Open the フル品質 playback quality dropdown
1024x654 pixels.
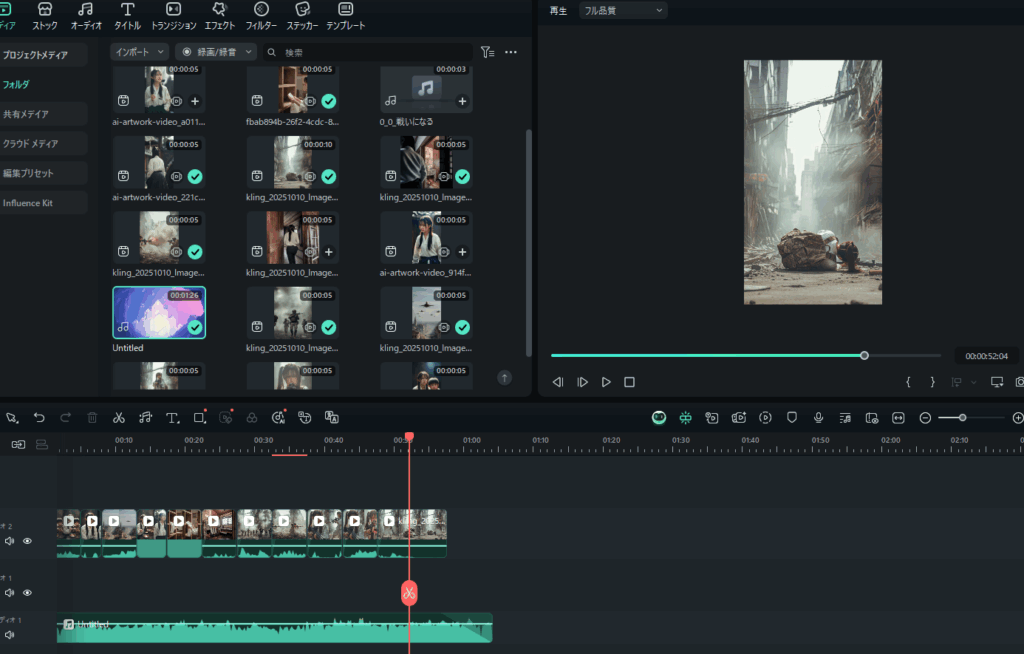click(x=623, y=11)
